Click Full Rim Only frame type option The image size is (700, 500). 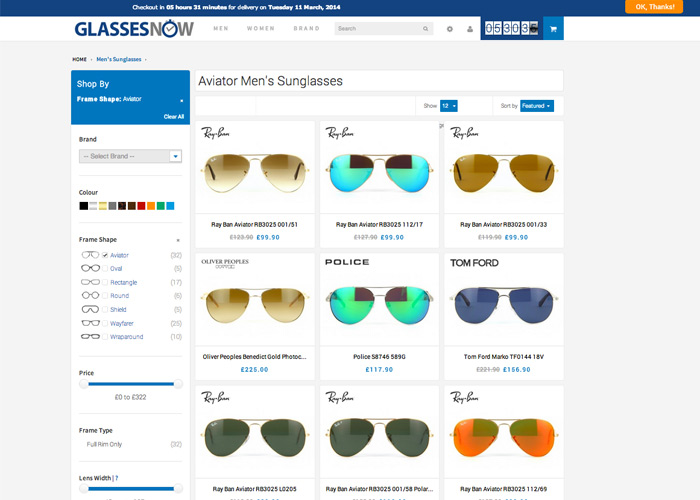104,444
